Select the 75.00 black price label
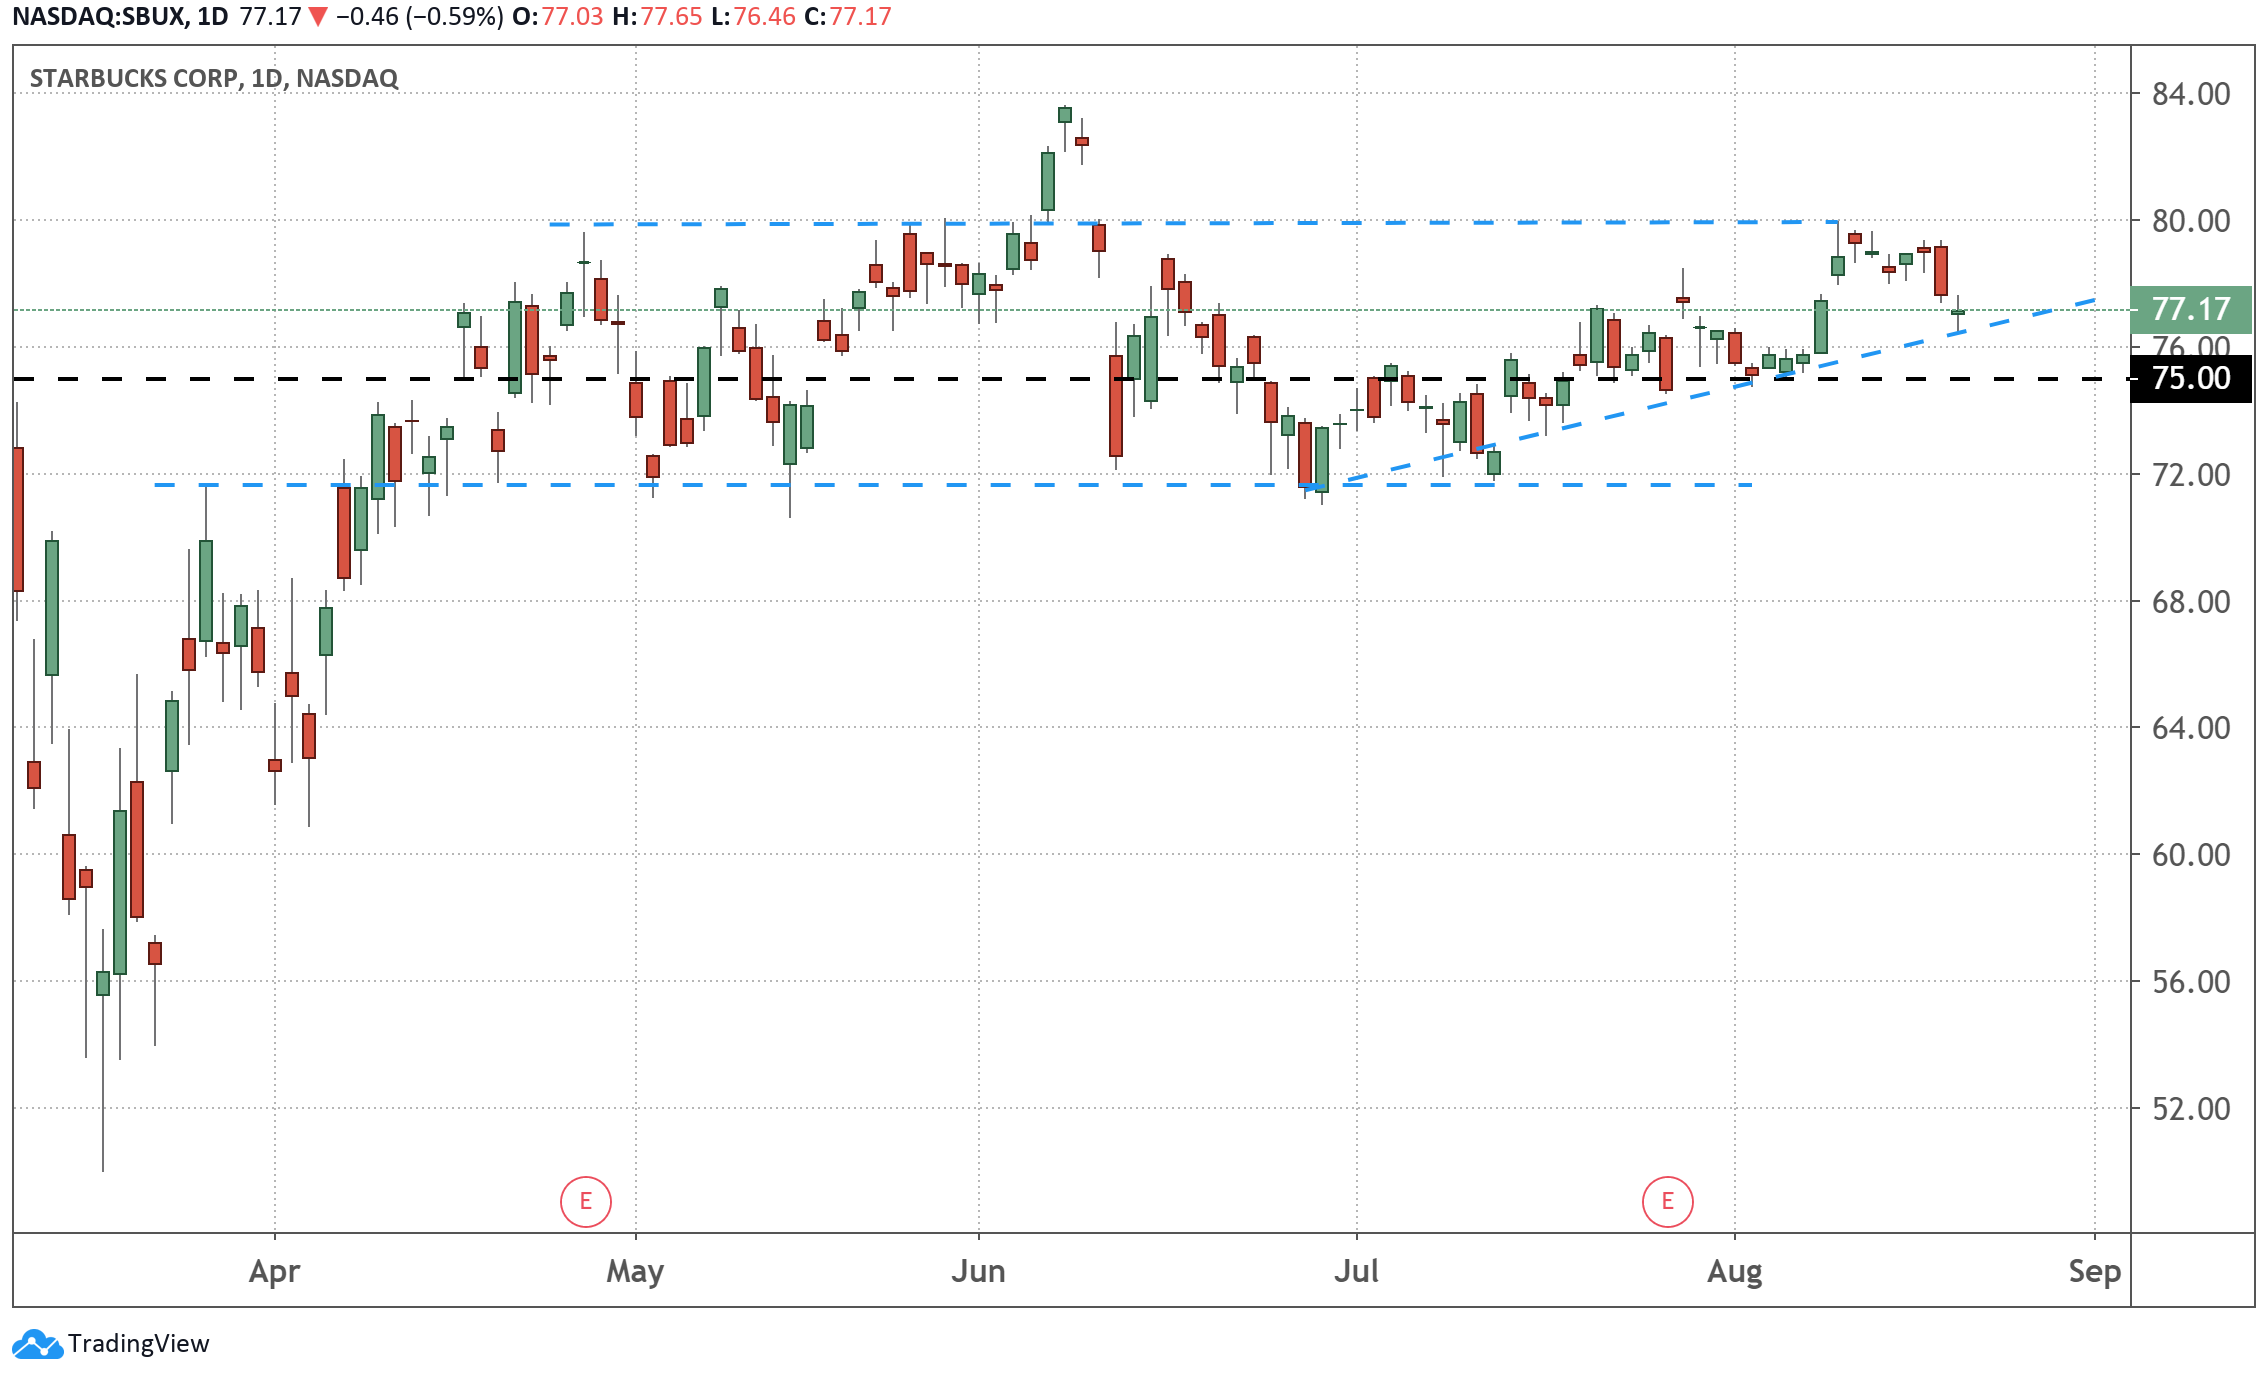 2190,379
